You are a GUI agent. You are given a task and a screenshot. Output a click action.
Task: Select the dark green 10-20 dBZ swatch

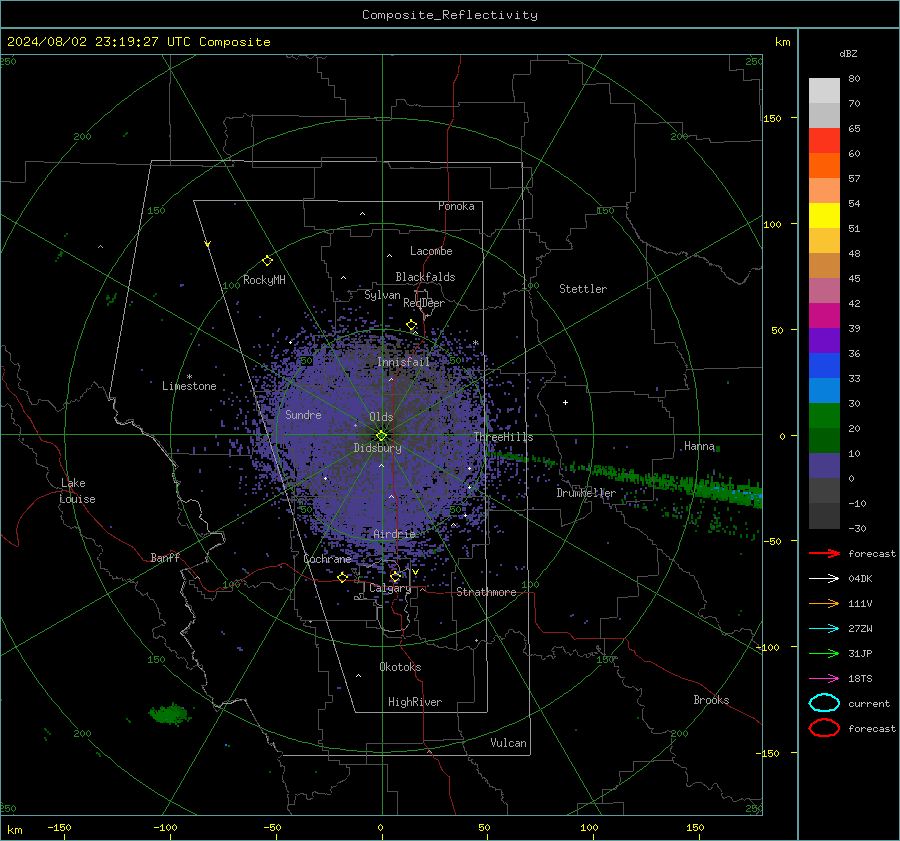click(x=824, y=440)
